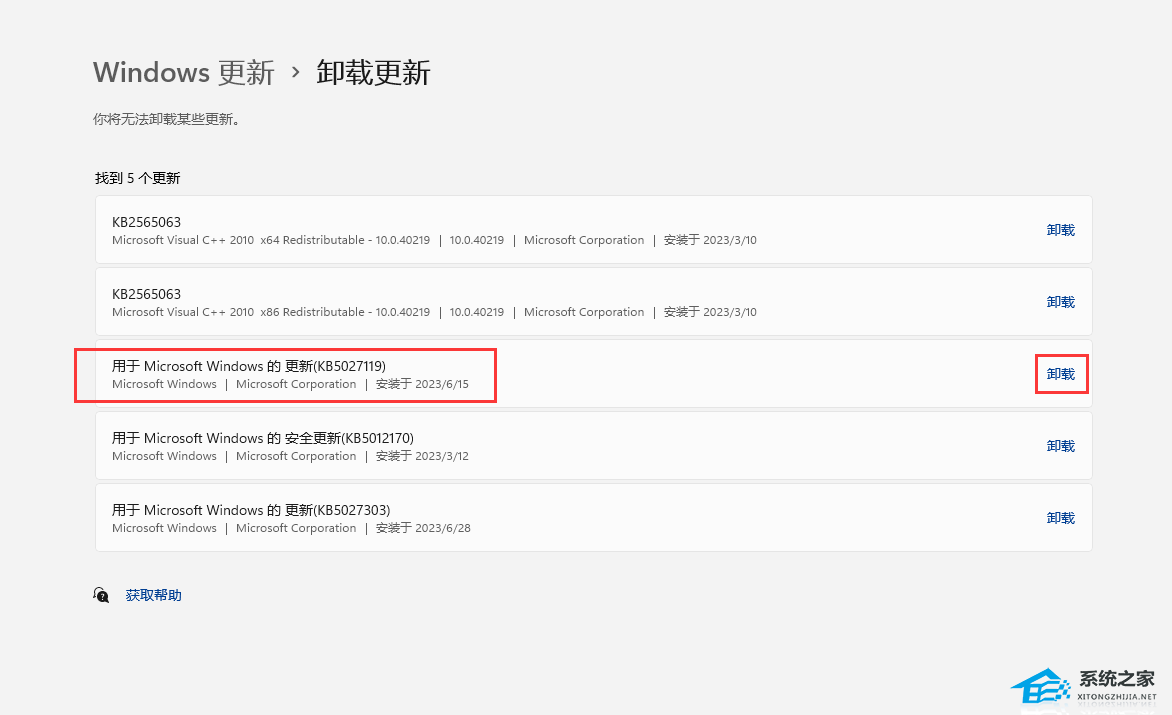Uninstall update KB5027119
Screen dimensions: 1172x715
tap(1061, 374)
